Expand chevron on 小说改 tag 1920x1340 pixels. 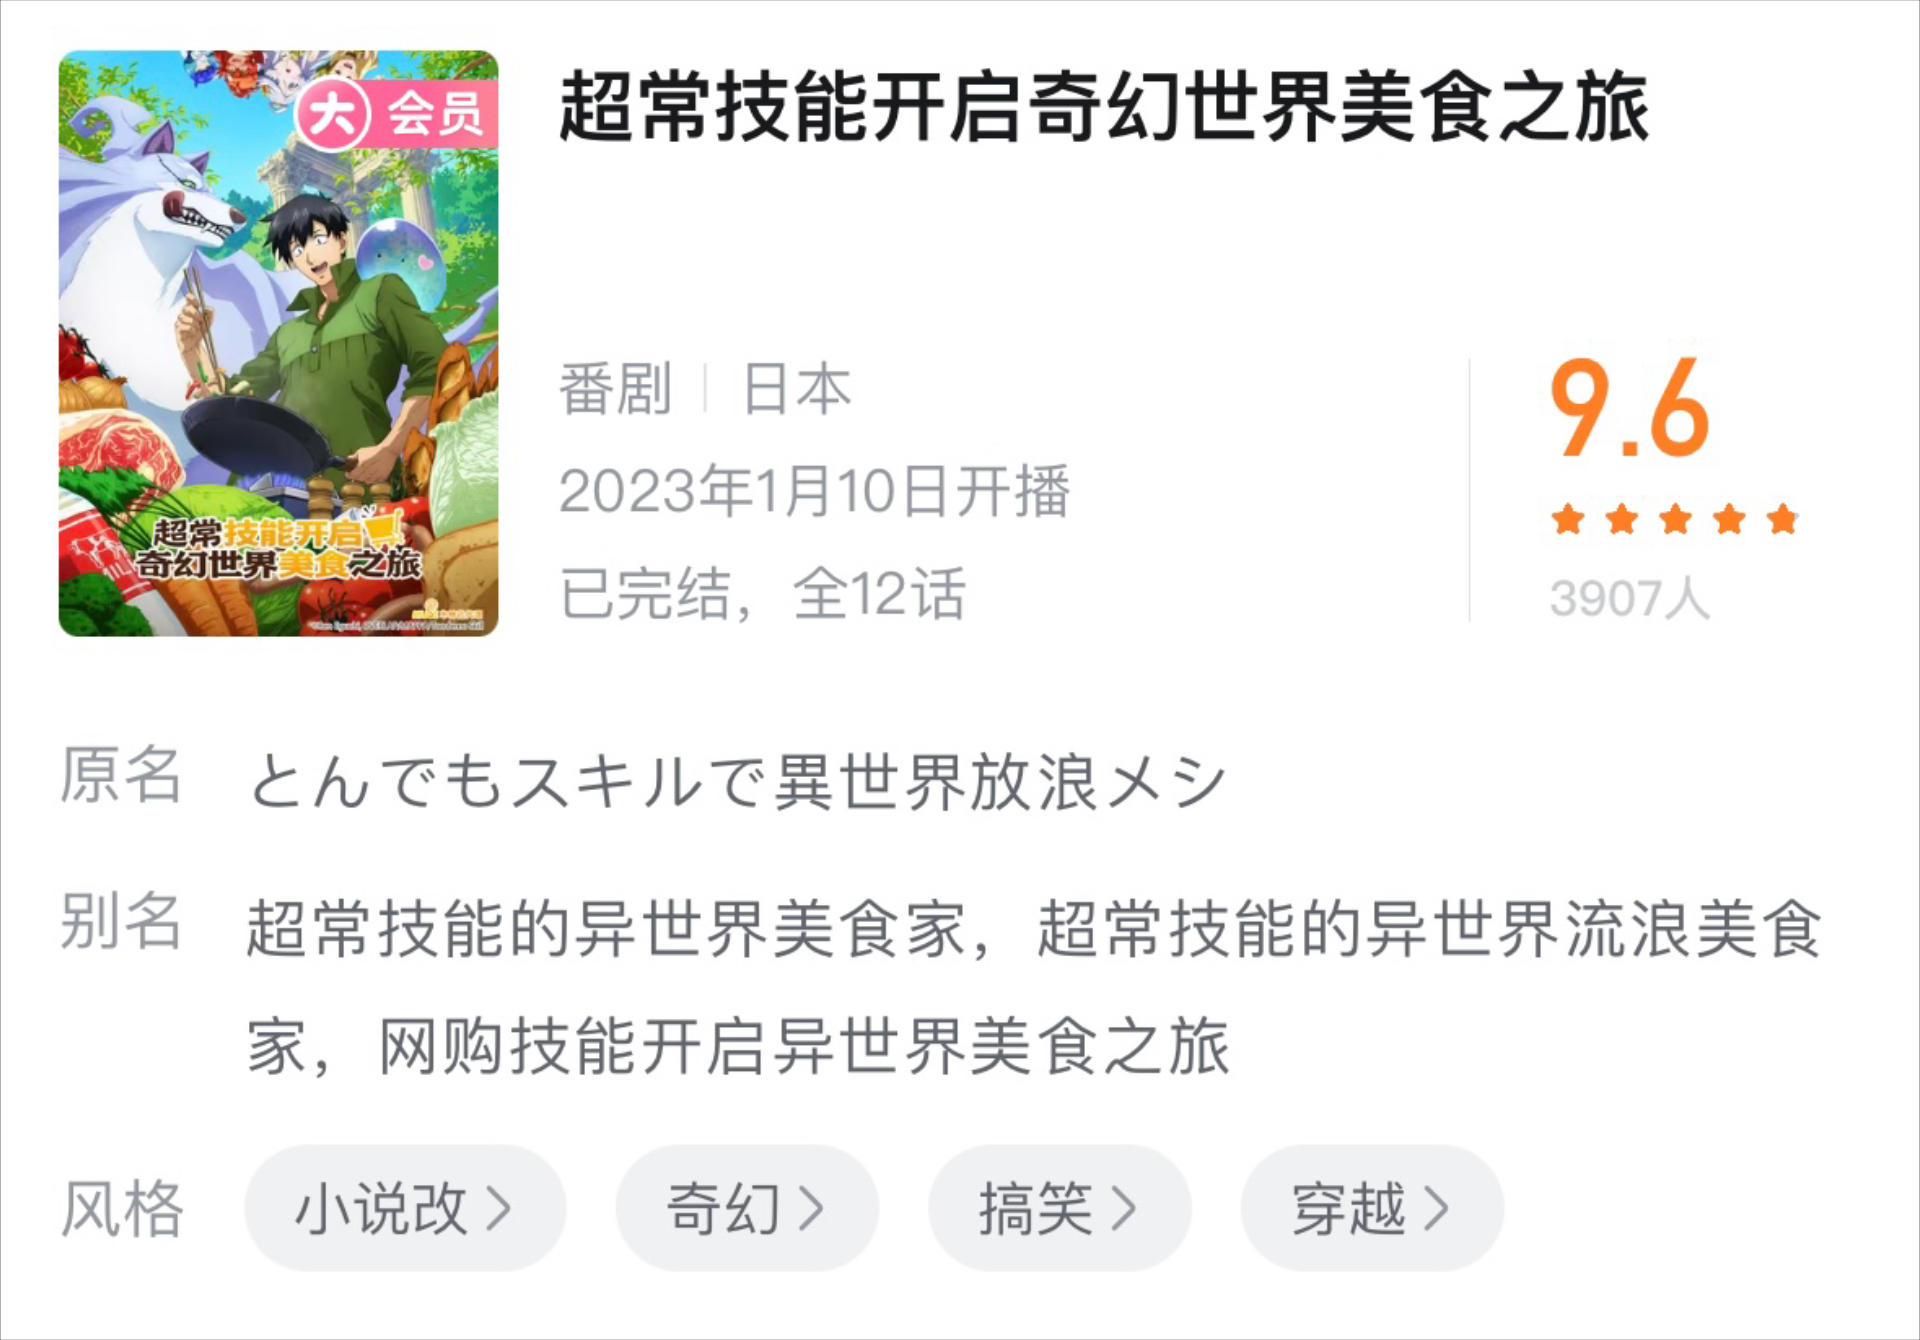tap(499, 1208)
